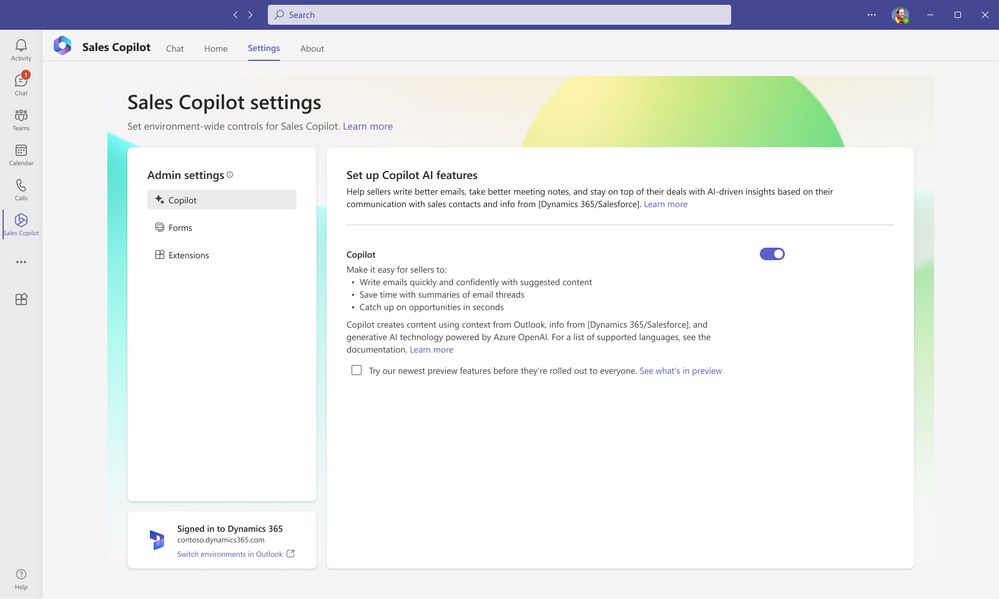Image resolution: width=999 pixels, height=599 pixels.
Task: Click Write emails quickly bullet text
Action: pyautogui.click(x=475, y=282)
